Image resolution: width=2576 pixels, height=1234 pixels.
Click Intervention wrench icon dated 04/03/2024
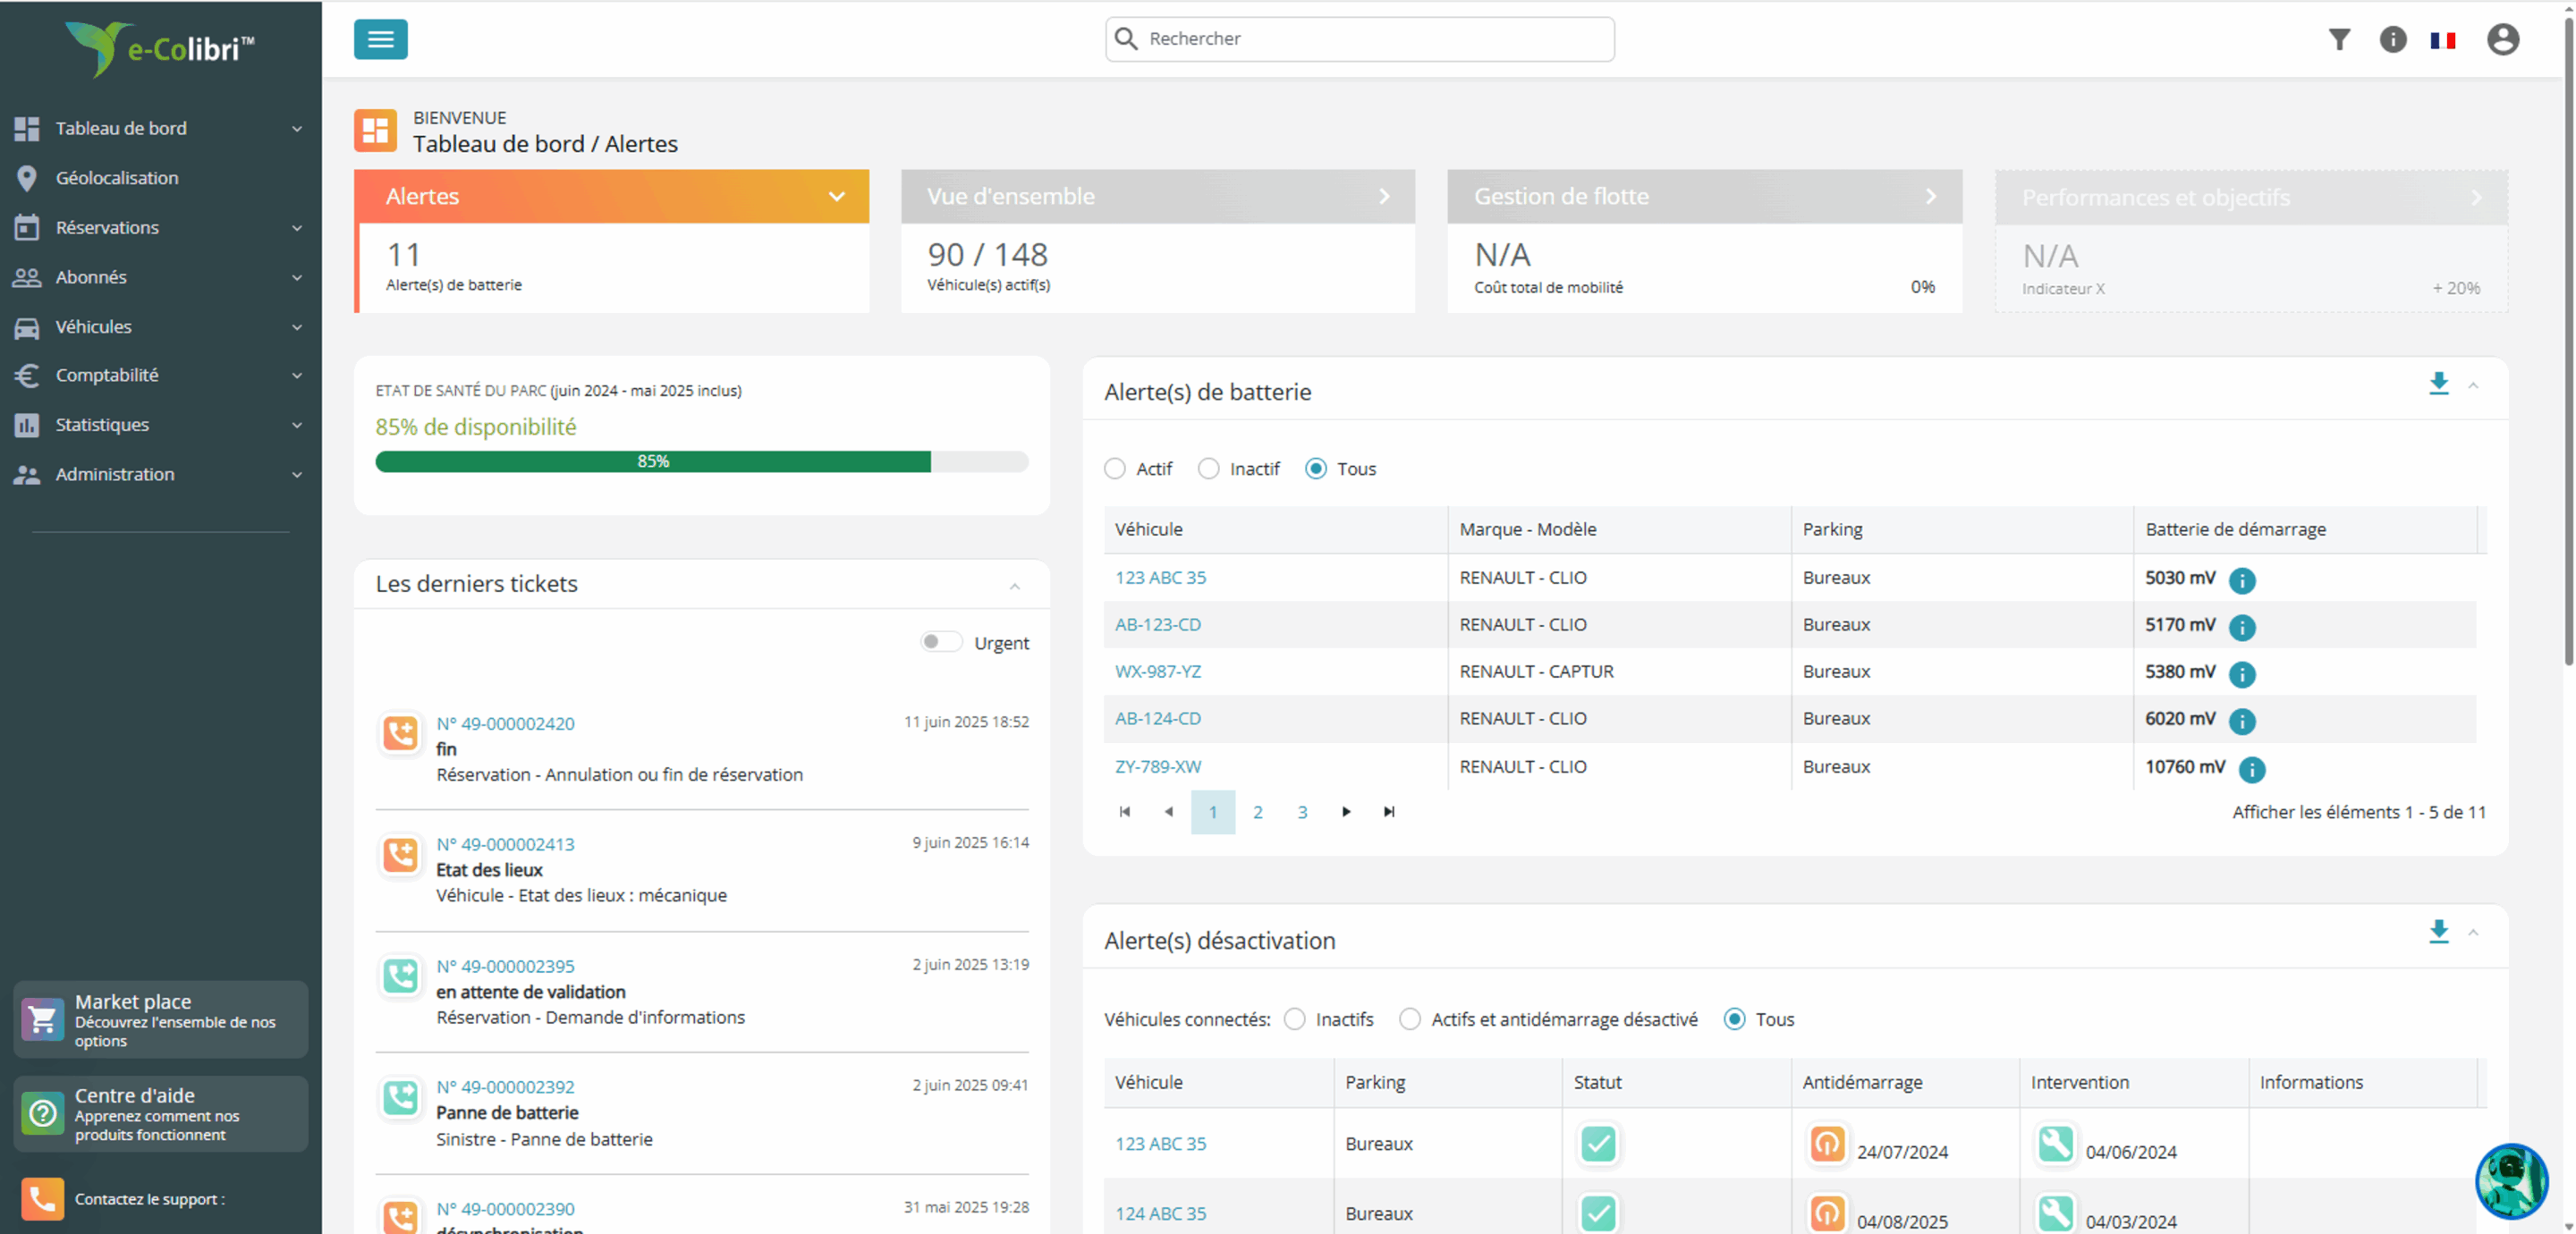[x=2055, y=1213]
